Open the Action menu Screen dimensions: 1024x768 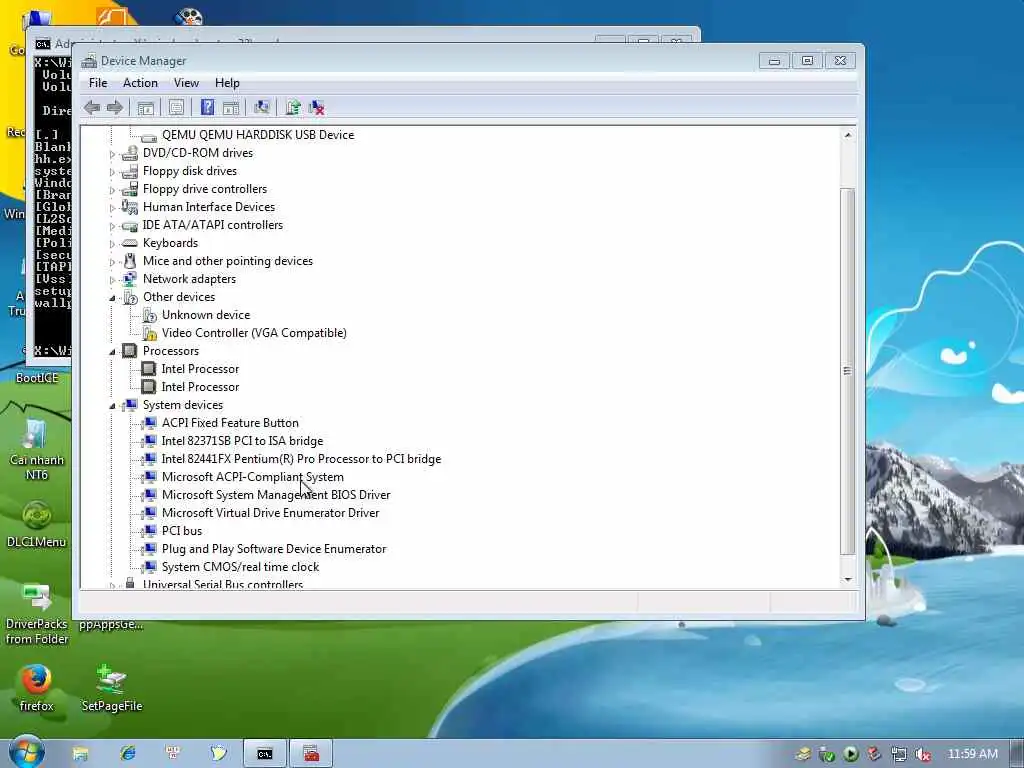pos(140,83)
